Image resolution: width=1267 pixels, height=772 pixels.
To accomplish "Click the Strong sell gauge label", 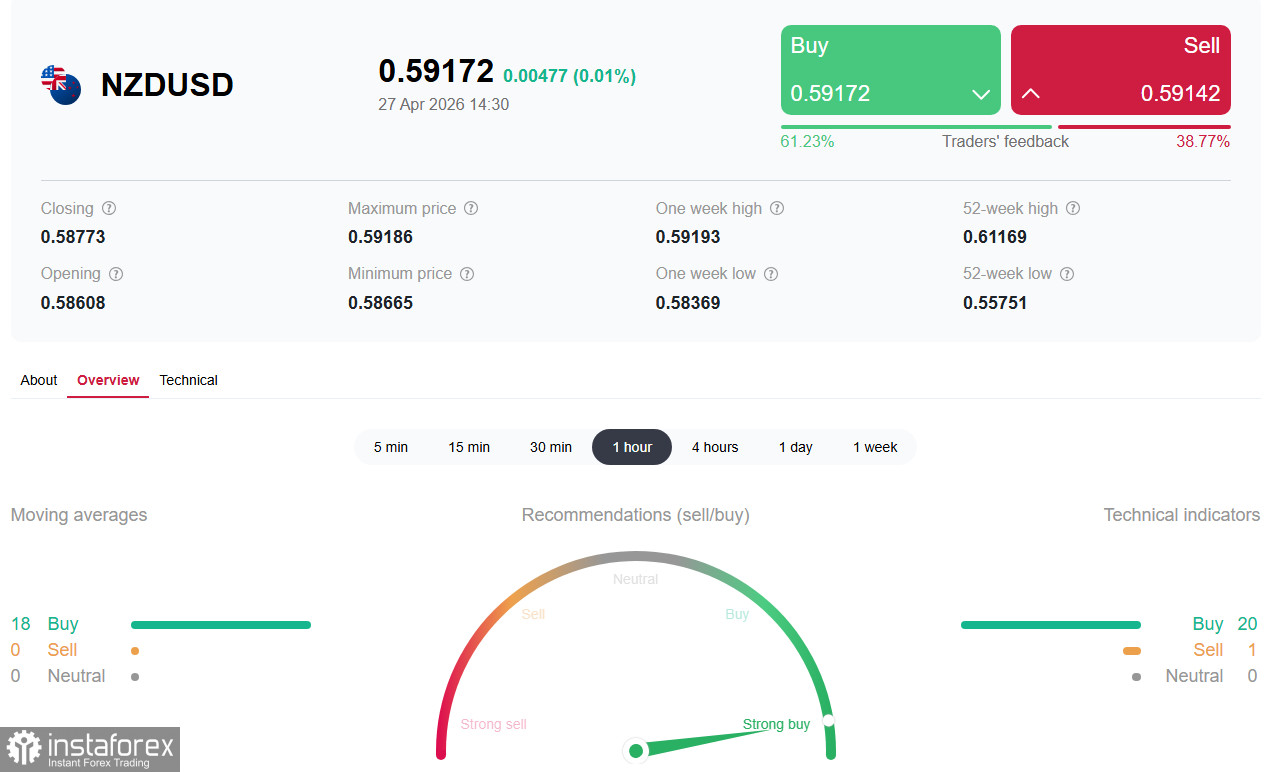I will click(493, 724).
